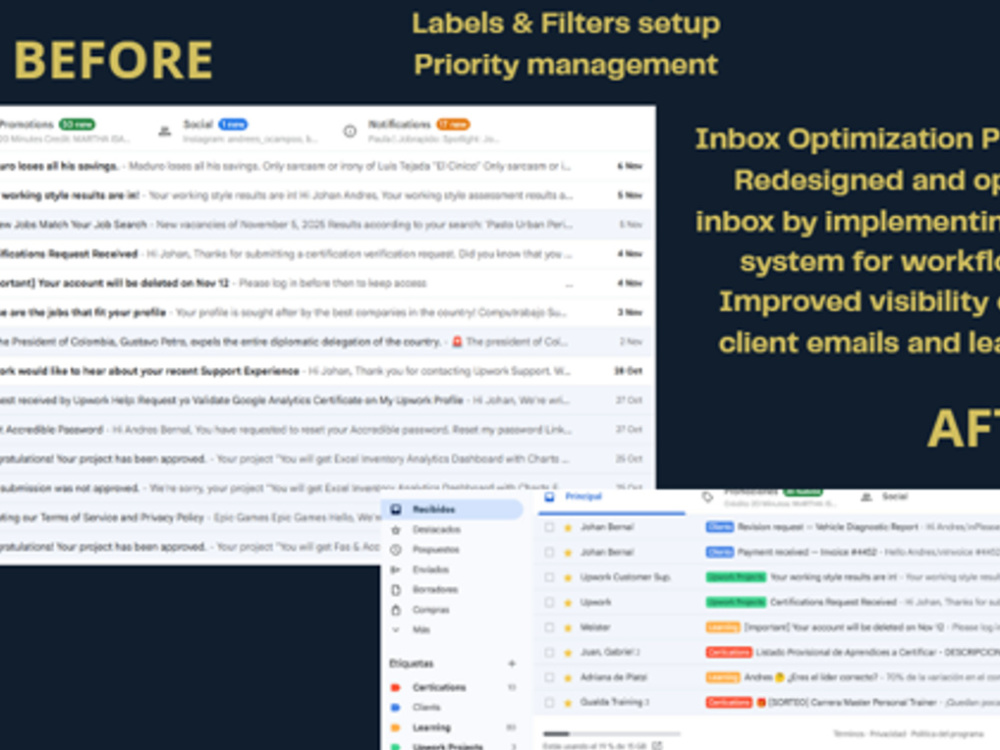The image size is (1000, 750).
Task: Unstar the Payment received email
Action: pyautogui.click(x=568, y=552)
